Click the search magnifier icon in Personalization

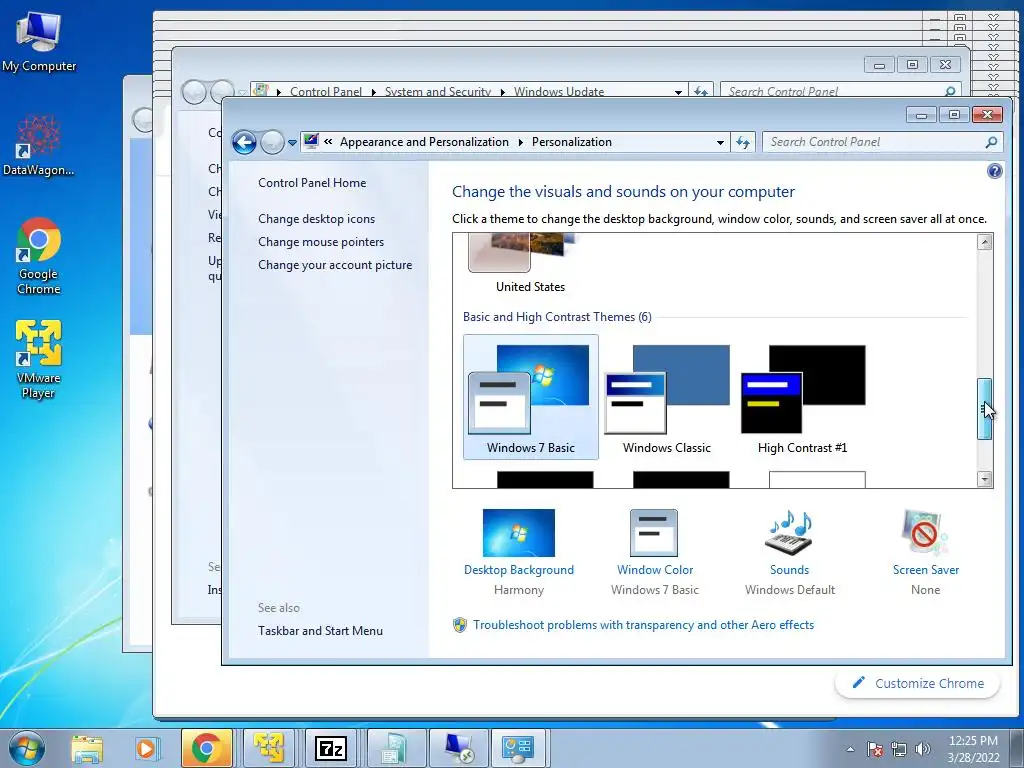pos(991,142)
